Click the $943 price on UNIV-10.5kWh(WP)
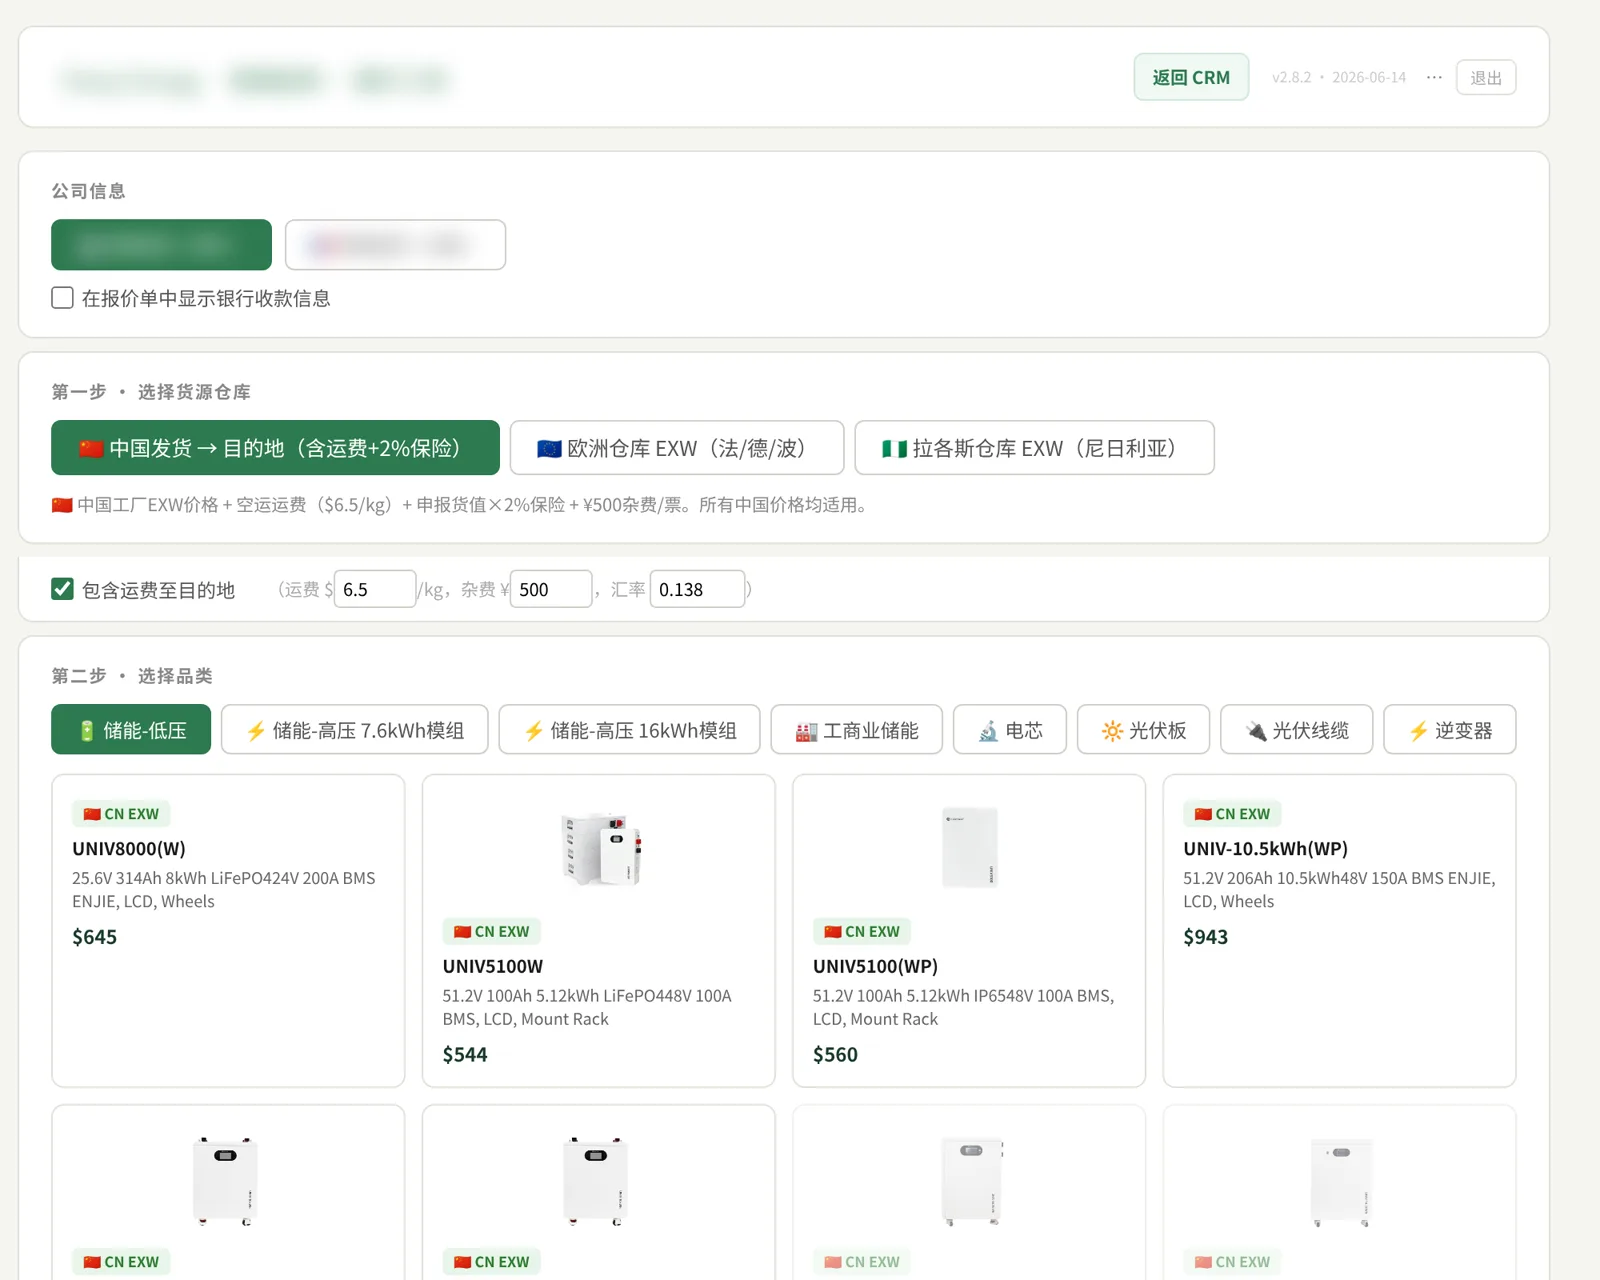The image size is (1600, 1280). pos(1206,937)
